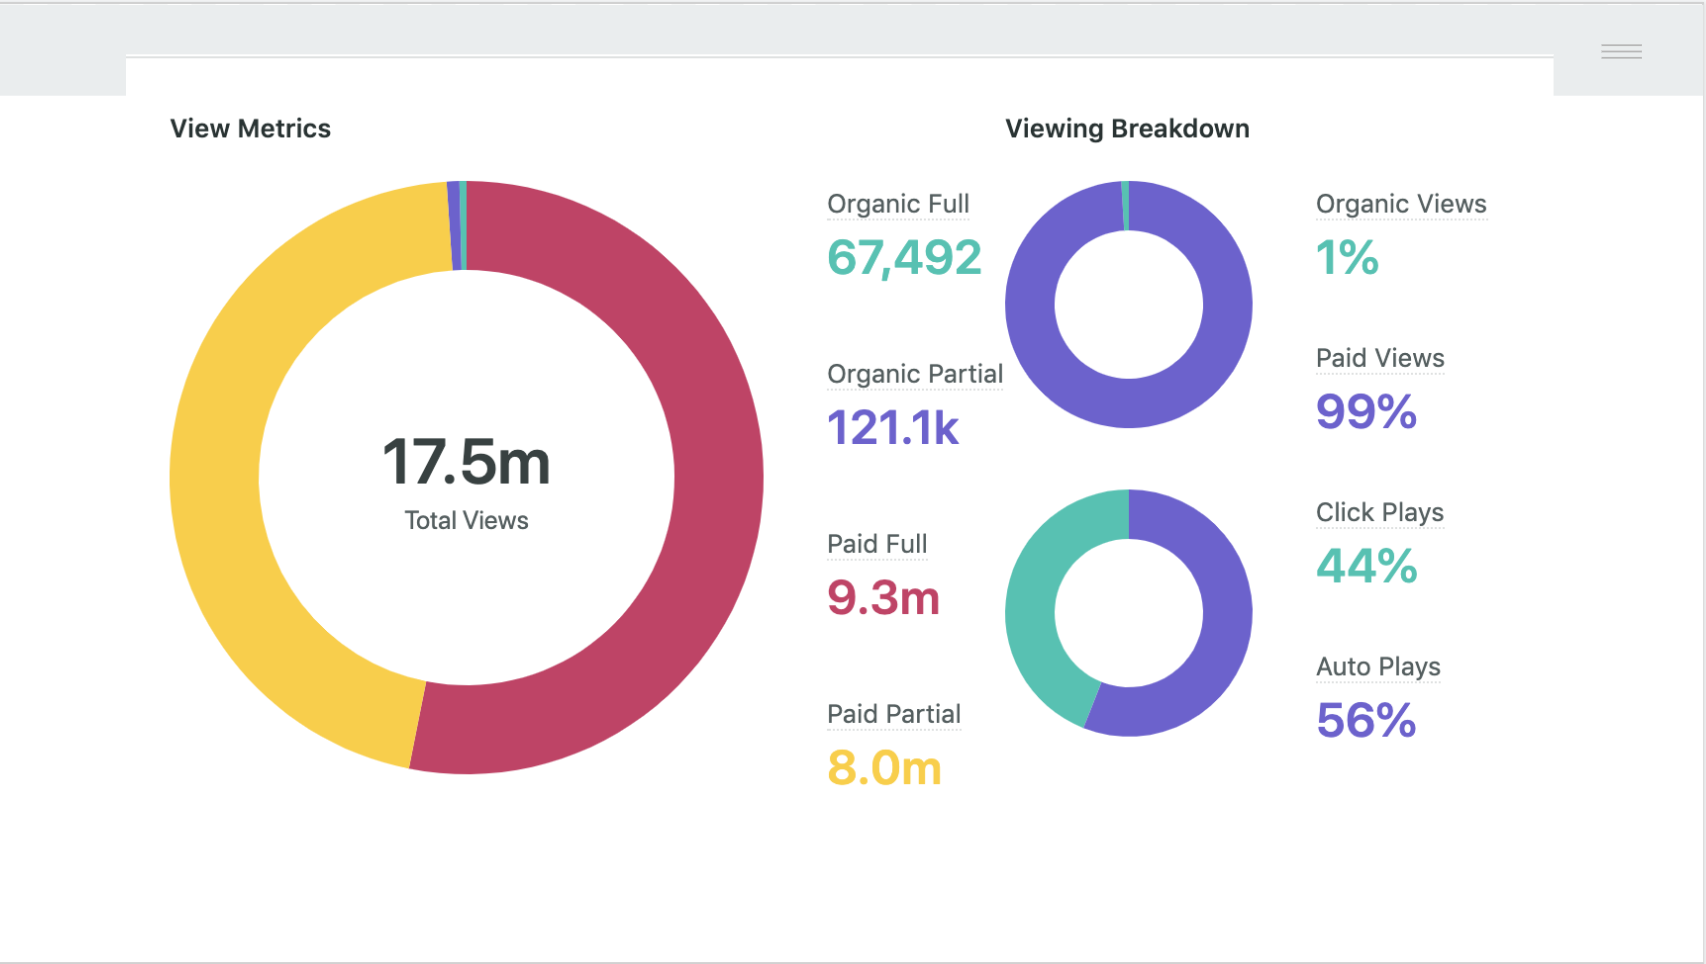
Task: Click the Organic Partial label
Action: pyautogui.click(x=915, y=374)
